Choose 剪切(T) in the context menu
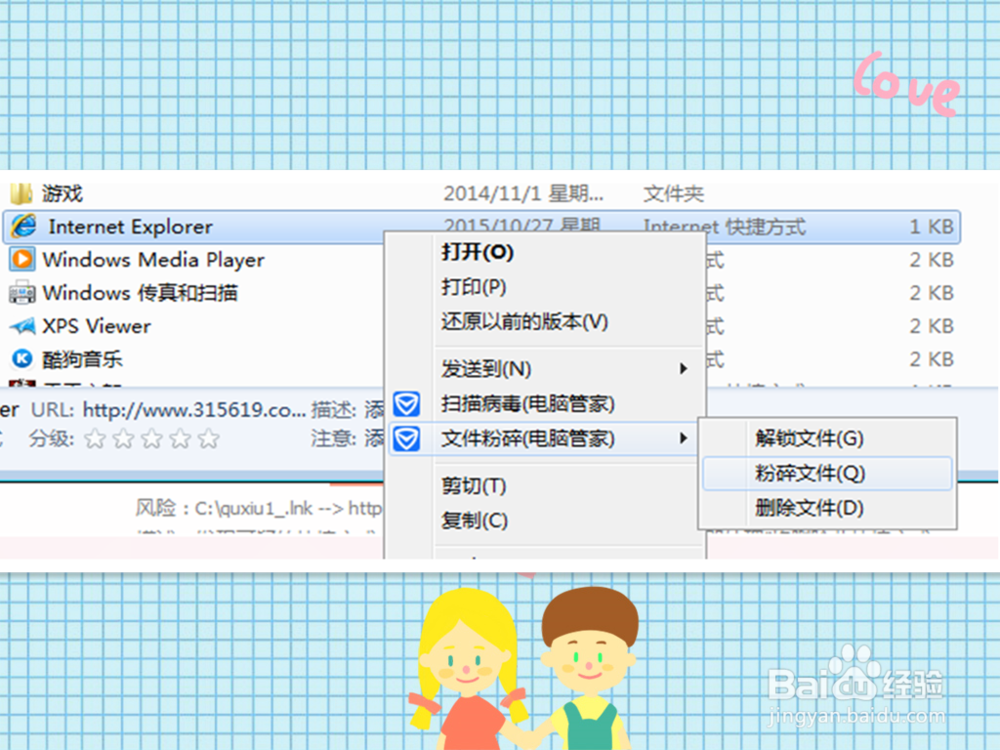Screen dimensions: 1000x750 click(x=474, y=486)
